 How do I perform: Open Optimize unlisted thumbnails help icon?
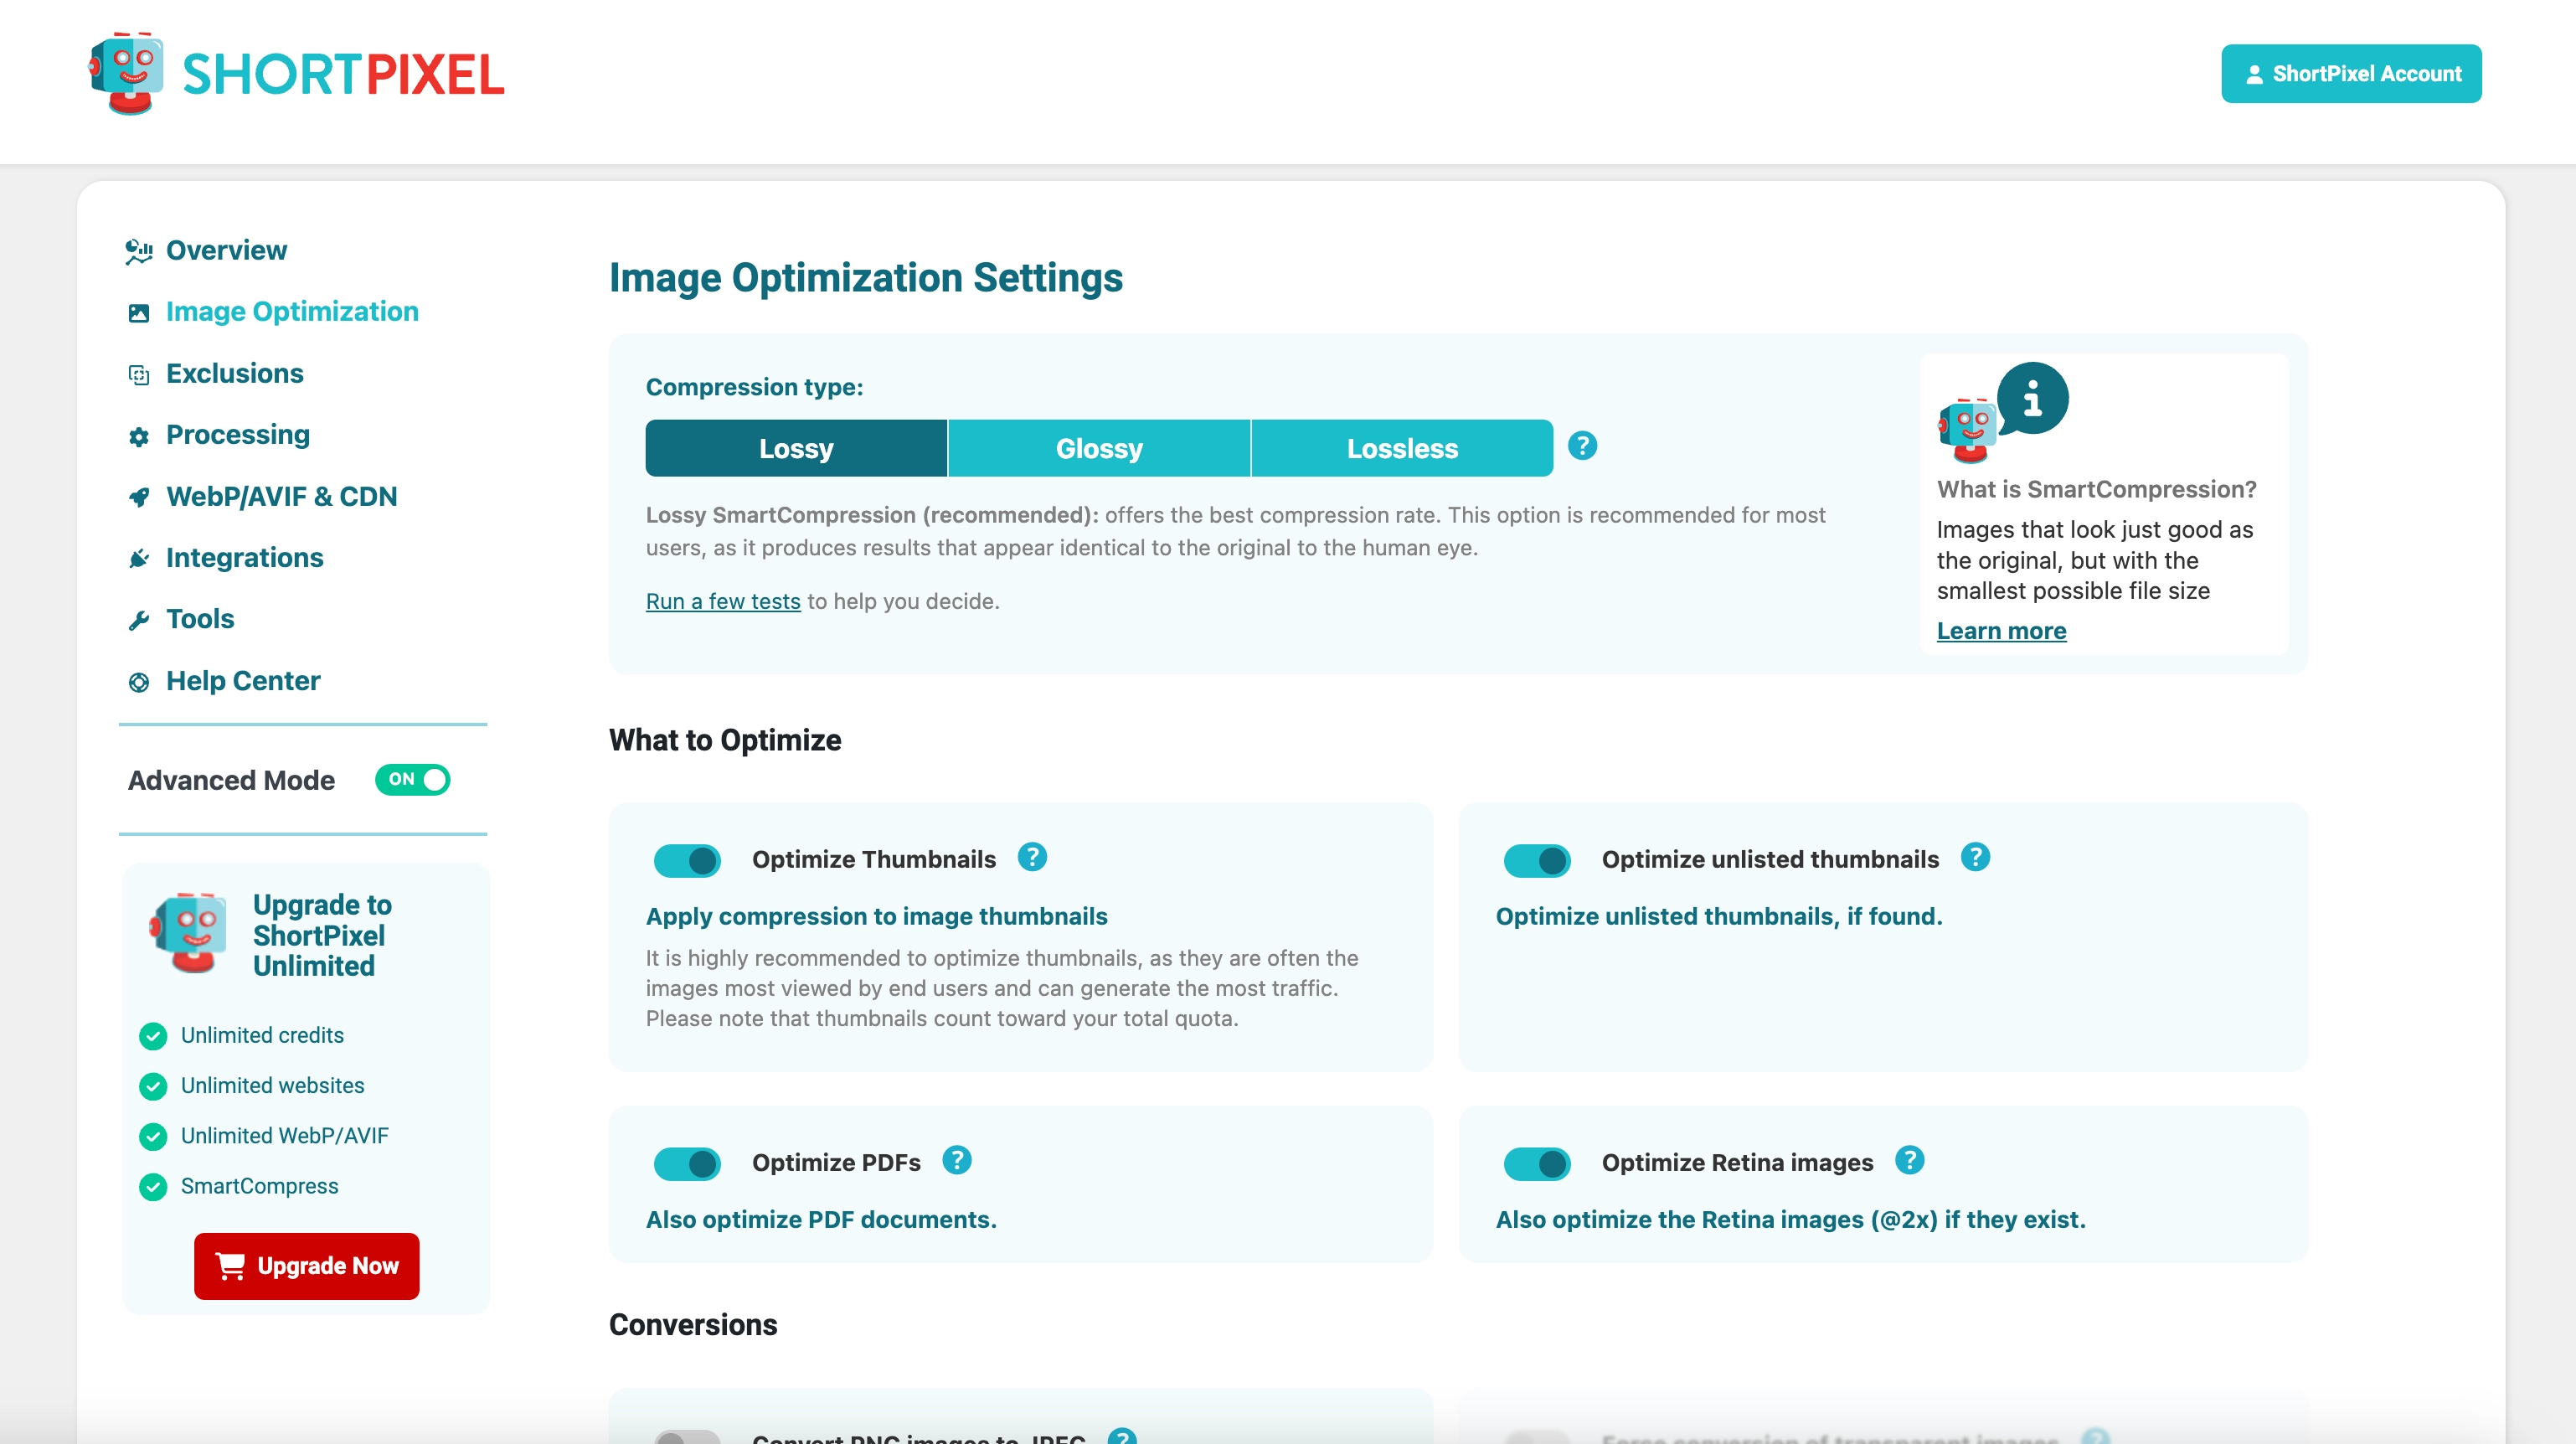1975,857
